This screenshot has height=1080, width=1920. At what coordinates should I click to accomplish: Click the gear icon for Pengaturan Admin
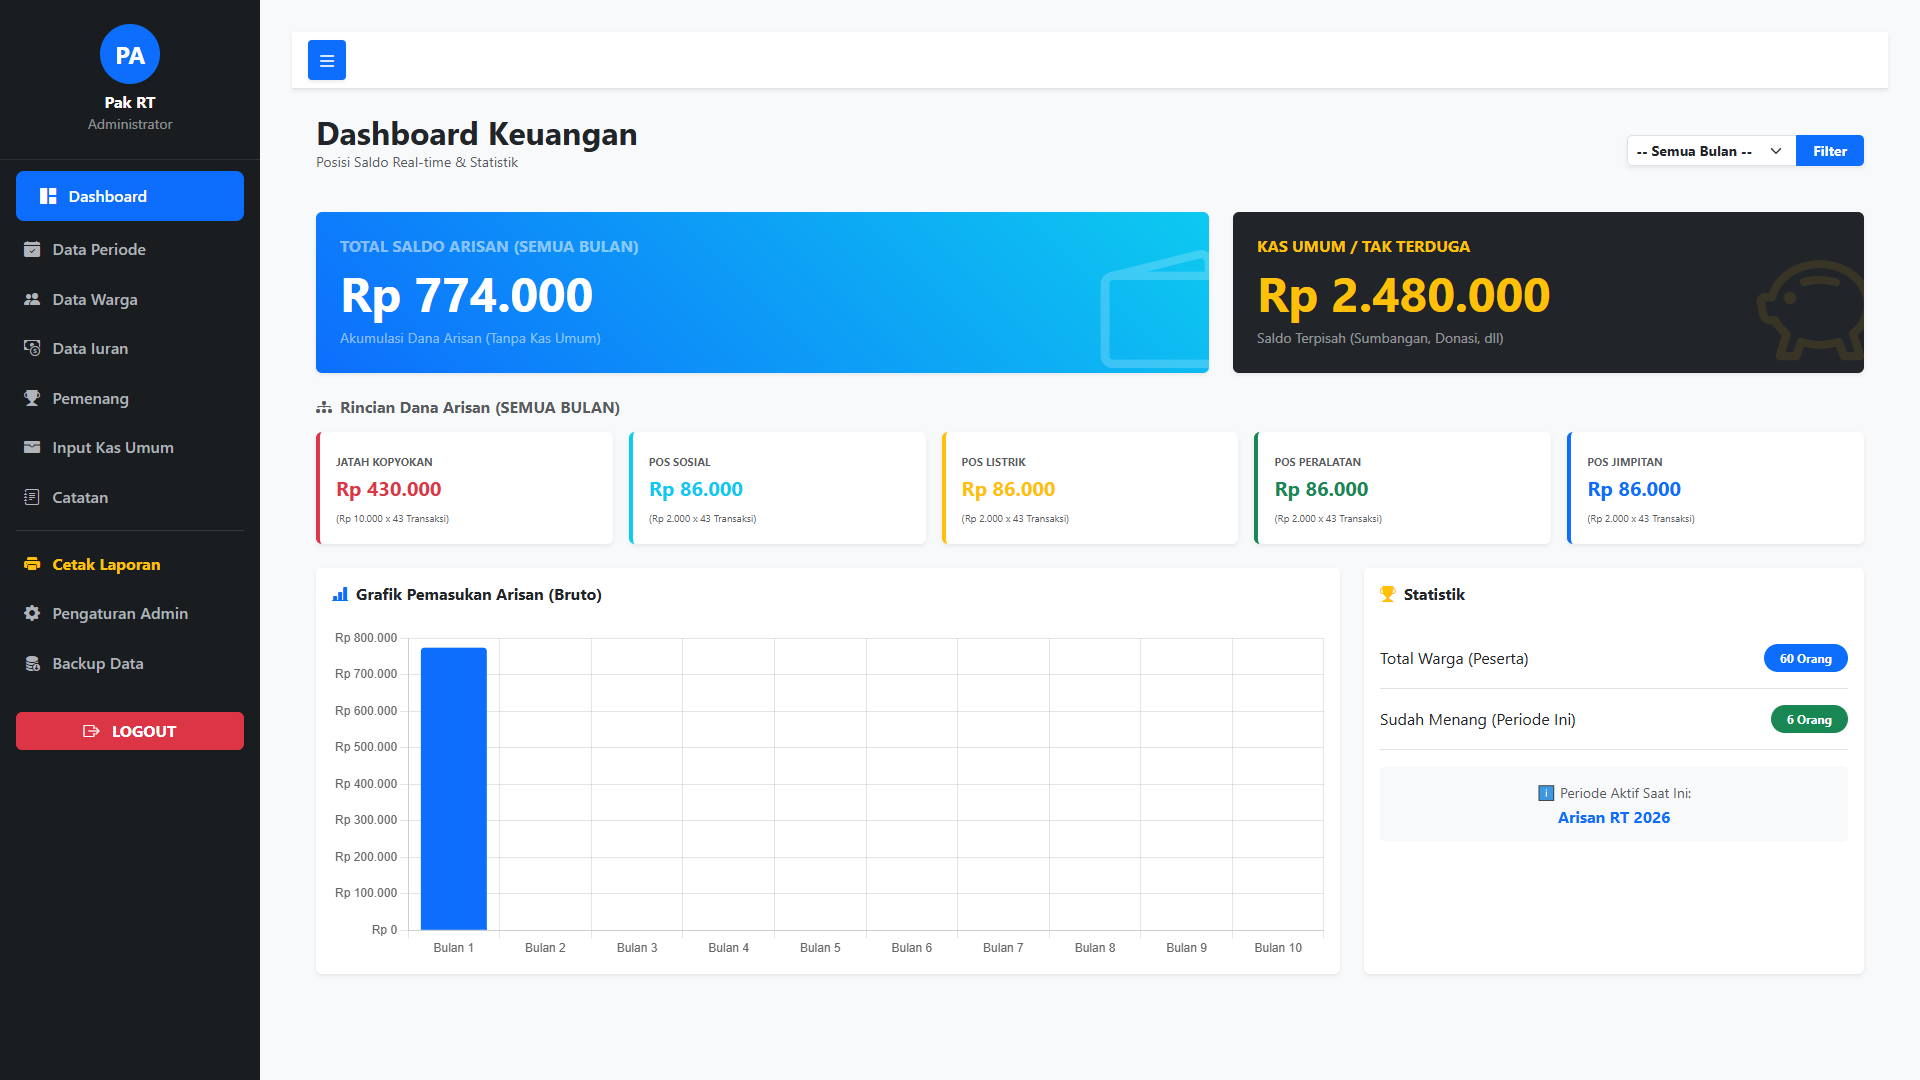(x=32, y=613)
